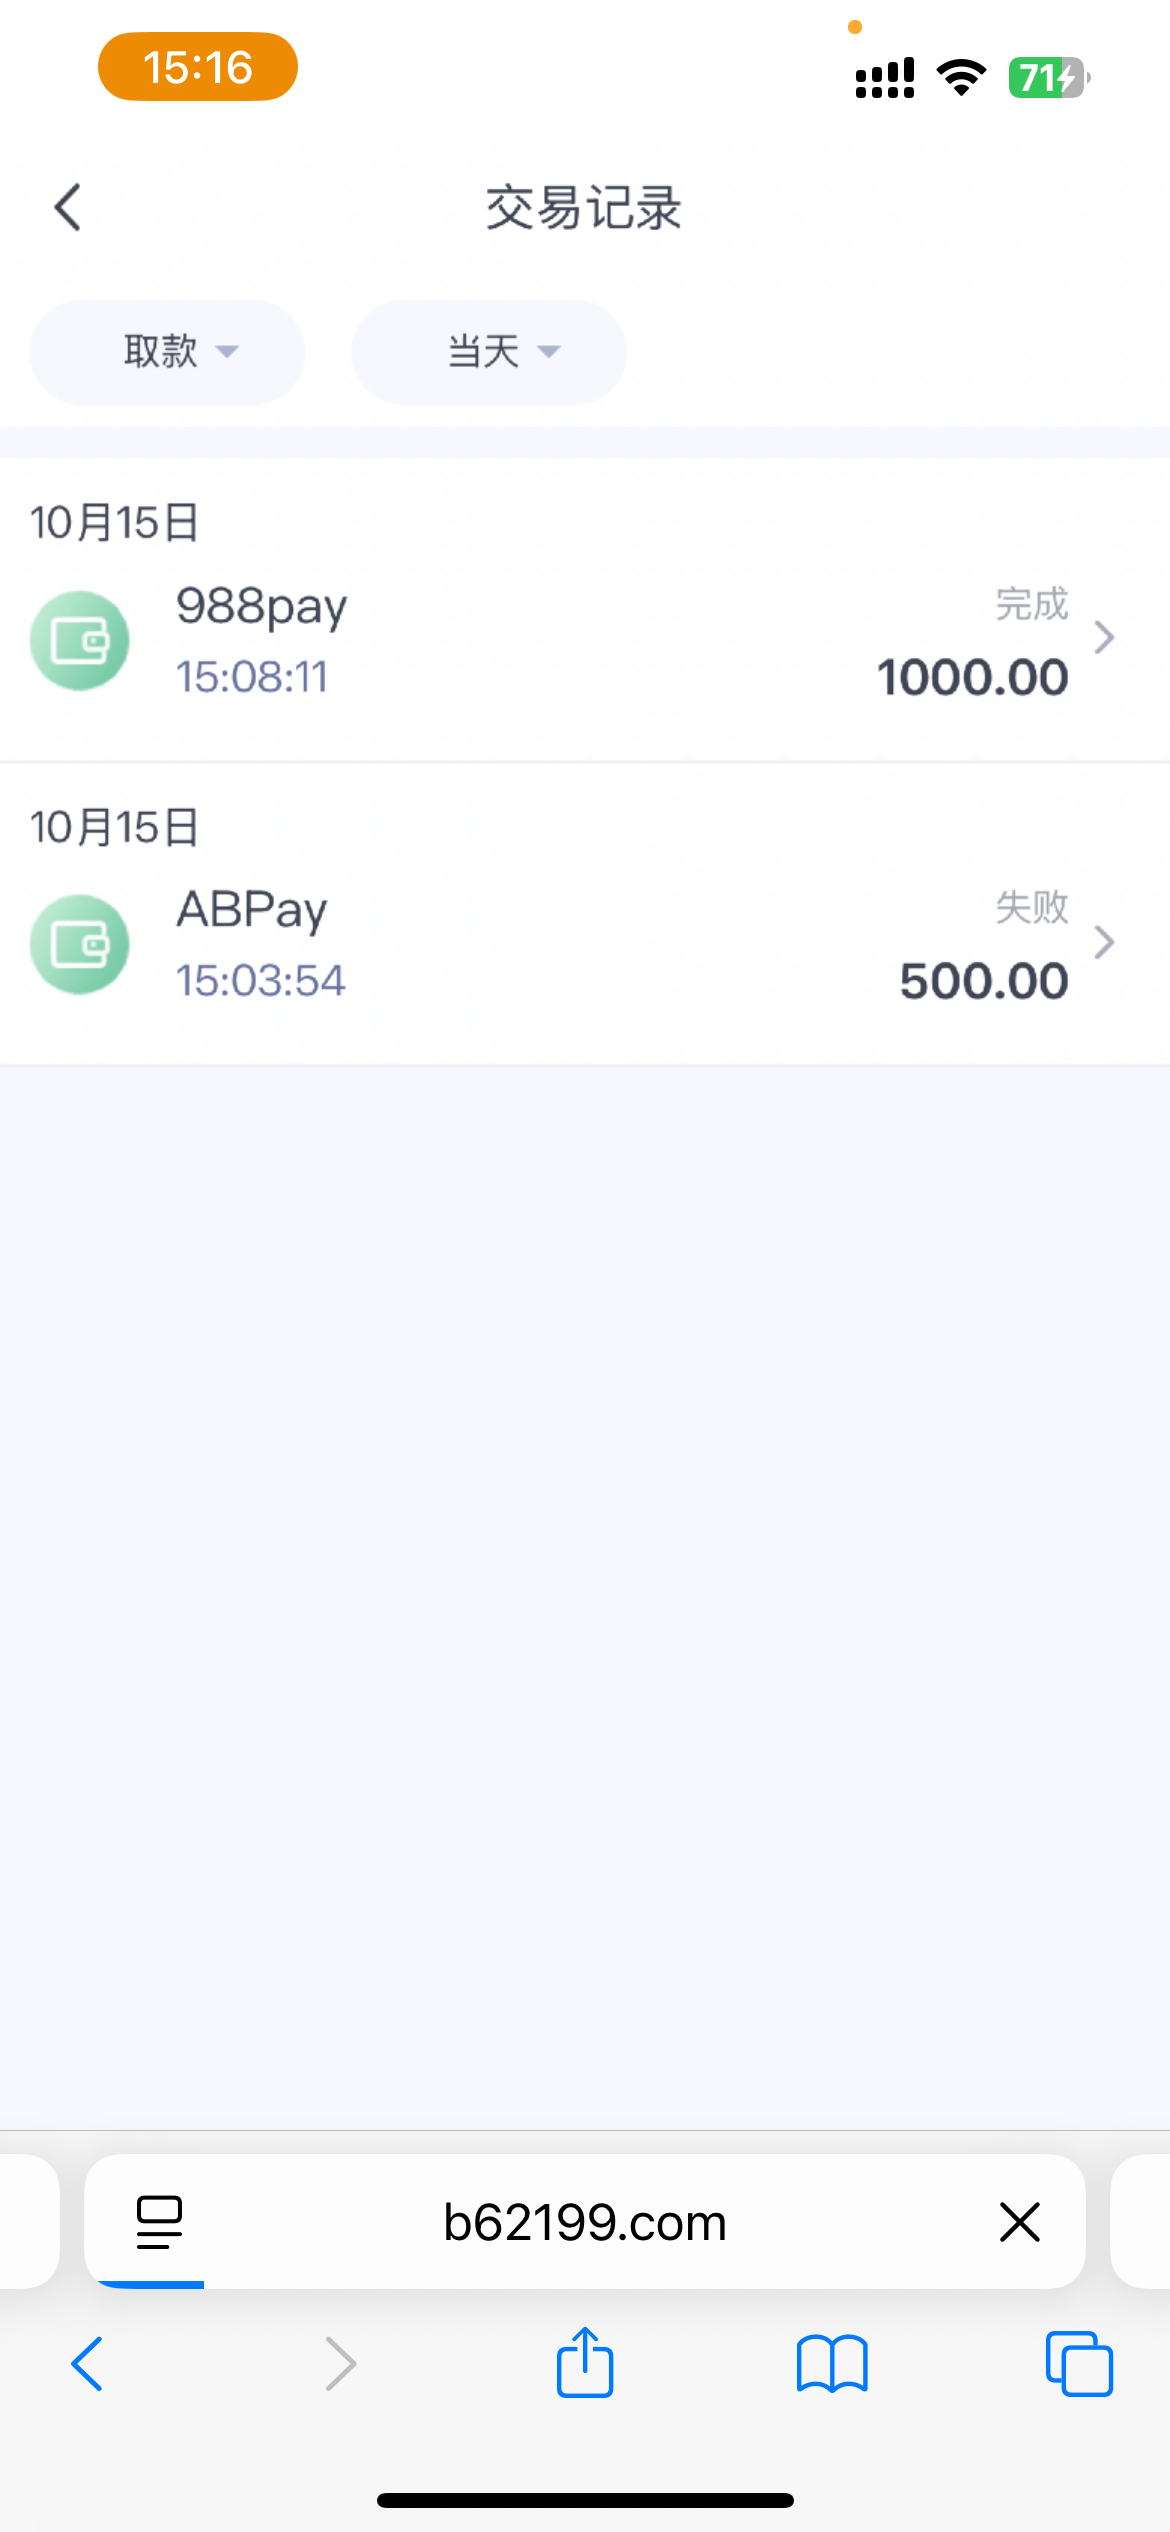Open the 当天 date range dropdown
This screenshot has height=2532, width=1170.
pyautogui.click(x=489, y=352)
